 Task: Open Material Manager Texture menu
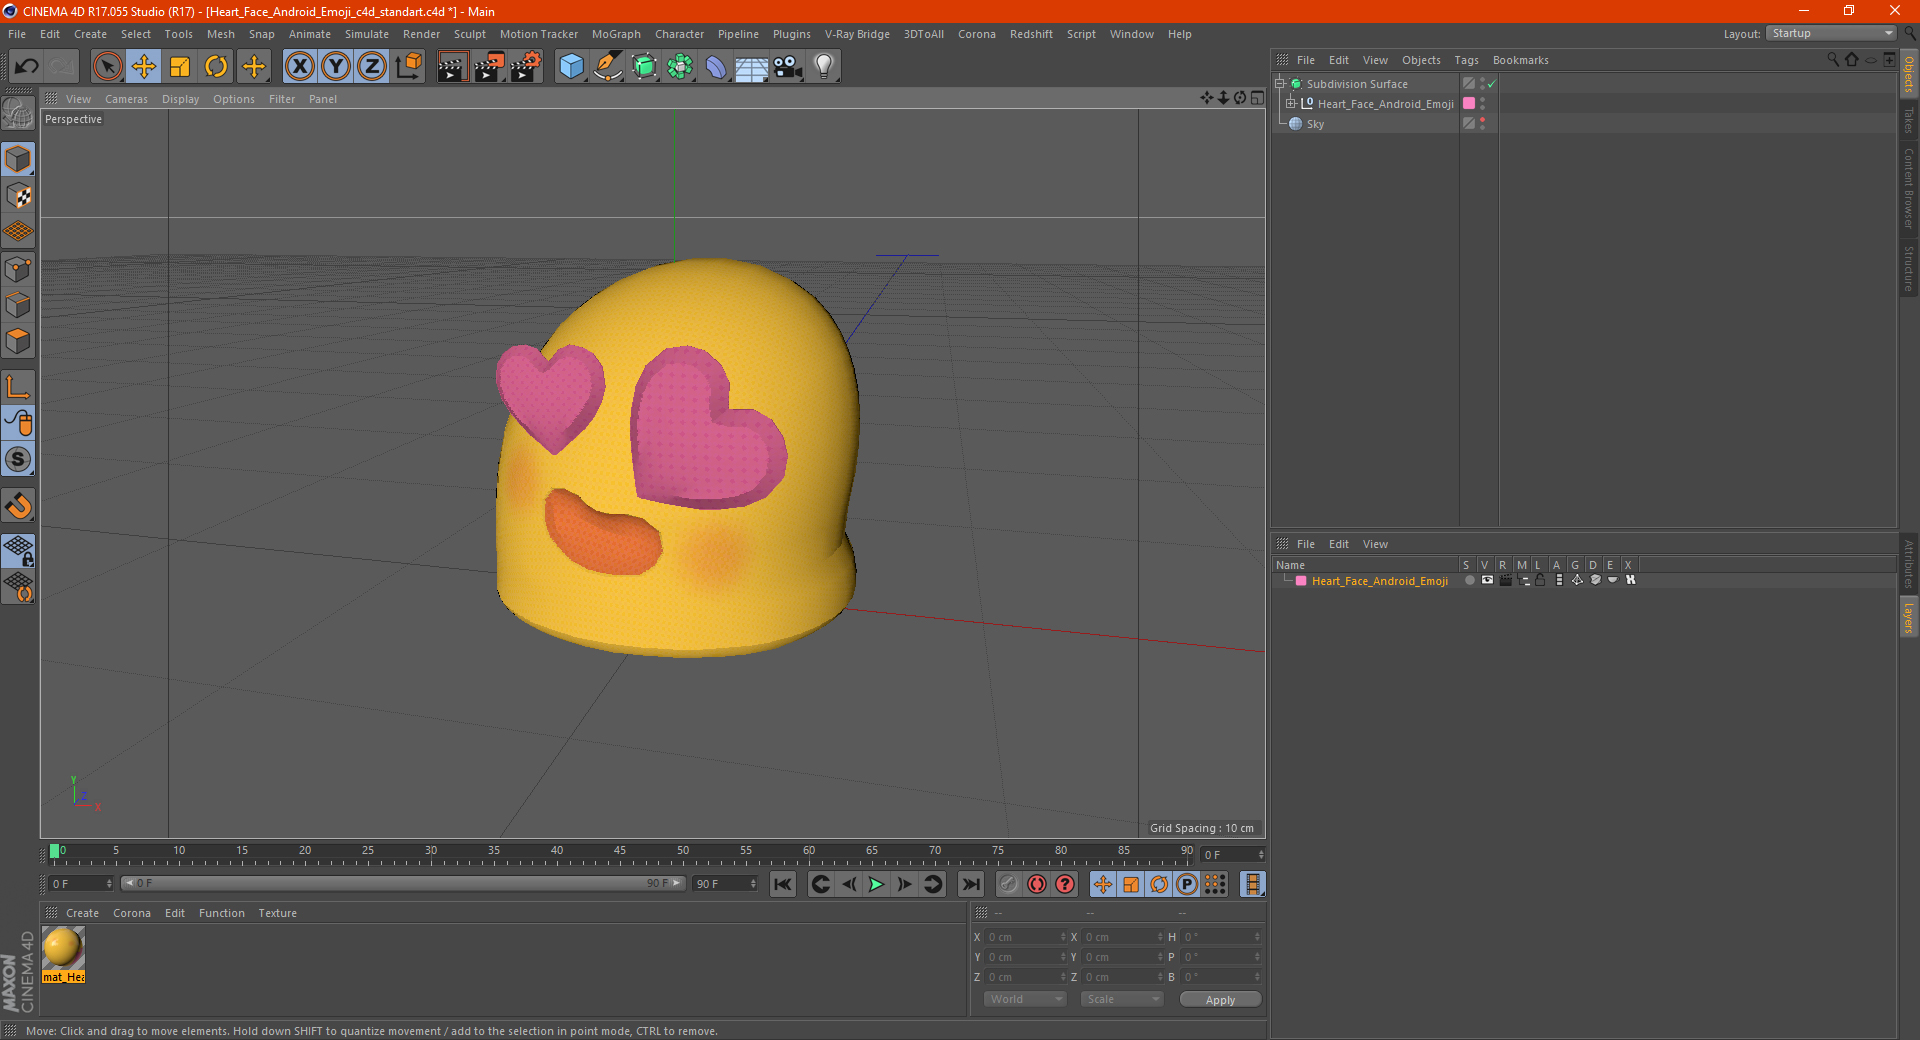click(x=277, y=913)
